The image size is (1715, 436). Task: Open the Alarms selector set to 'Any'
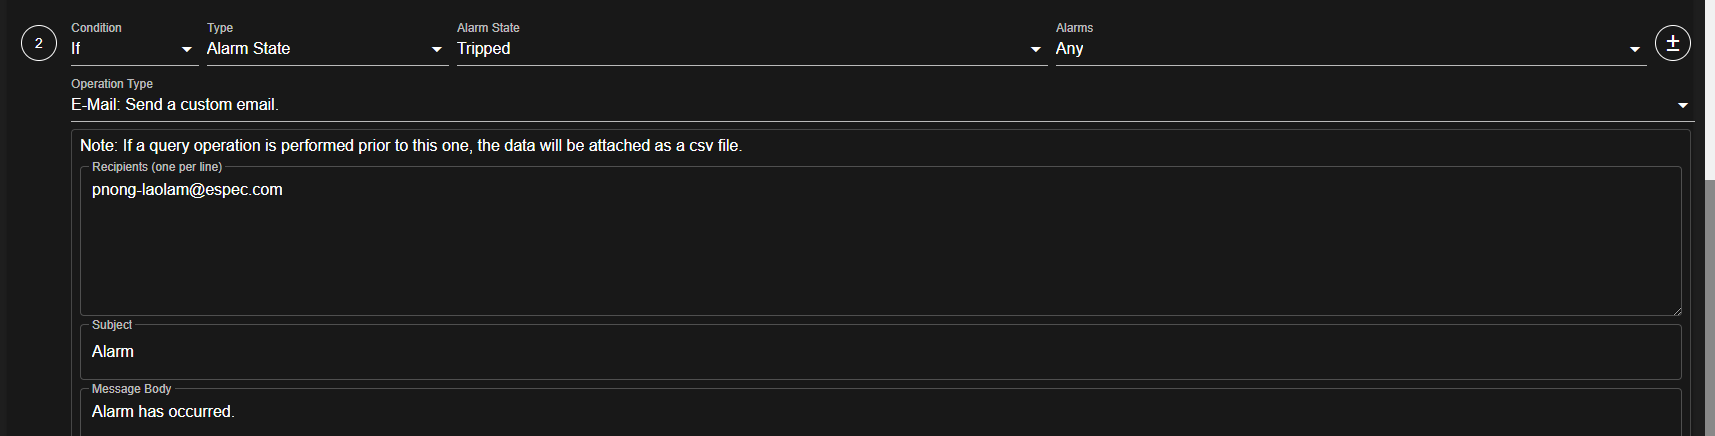pyautogui.click(x=1351, y=49)
